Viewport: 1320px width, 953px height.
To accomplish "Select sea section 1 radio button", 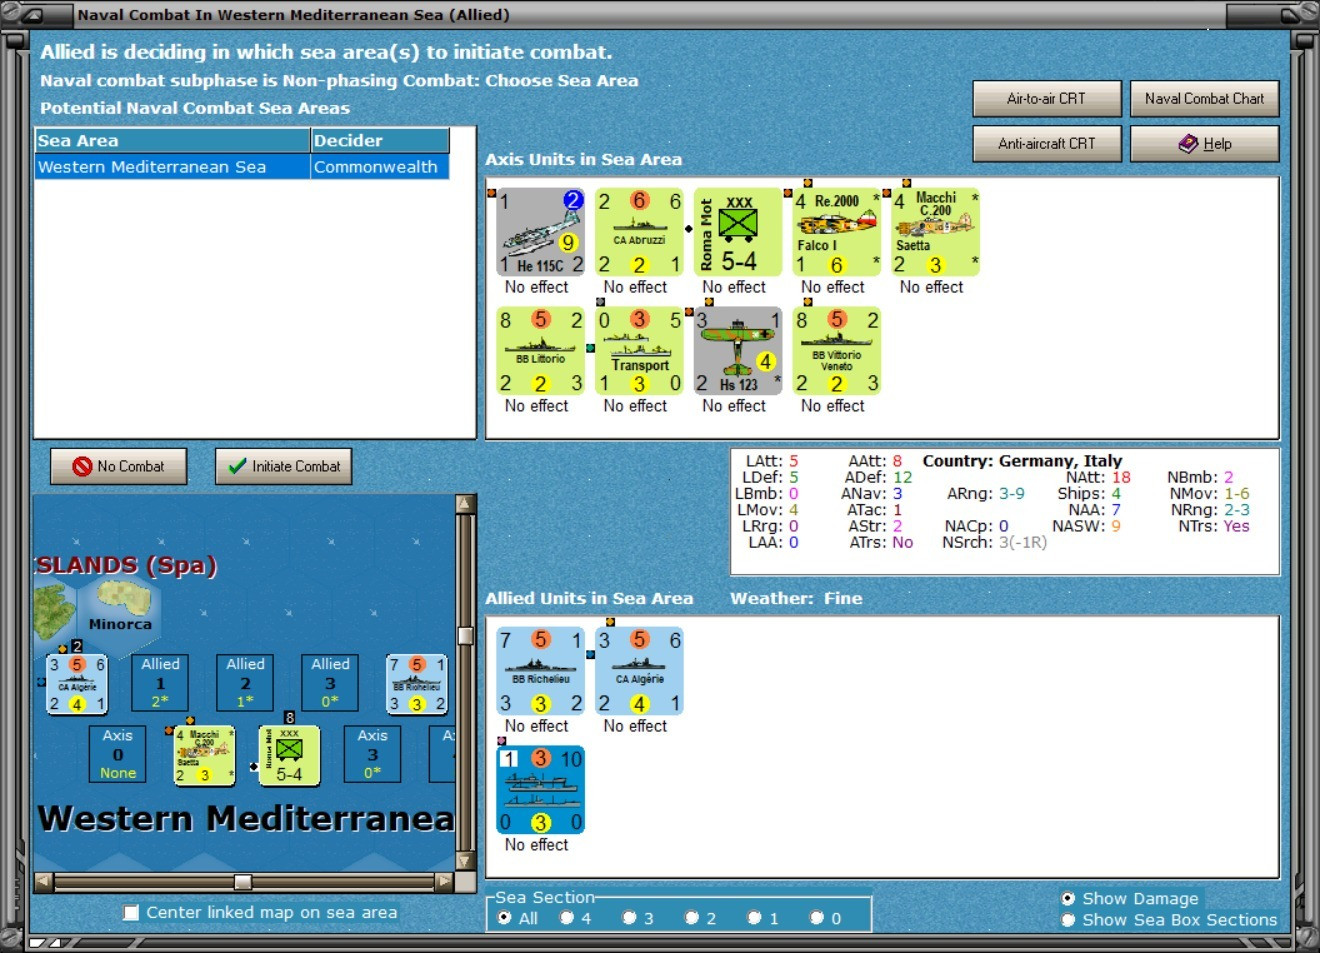I will tap(754, 918).
